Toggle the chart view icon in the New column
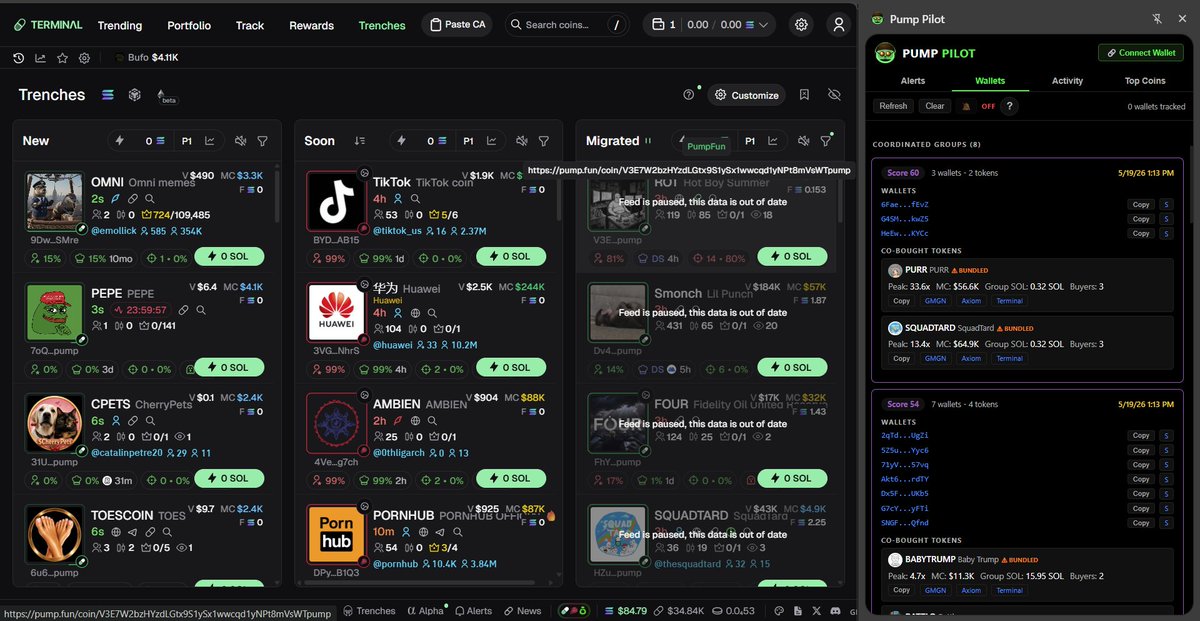 click(210, 141)
